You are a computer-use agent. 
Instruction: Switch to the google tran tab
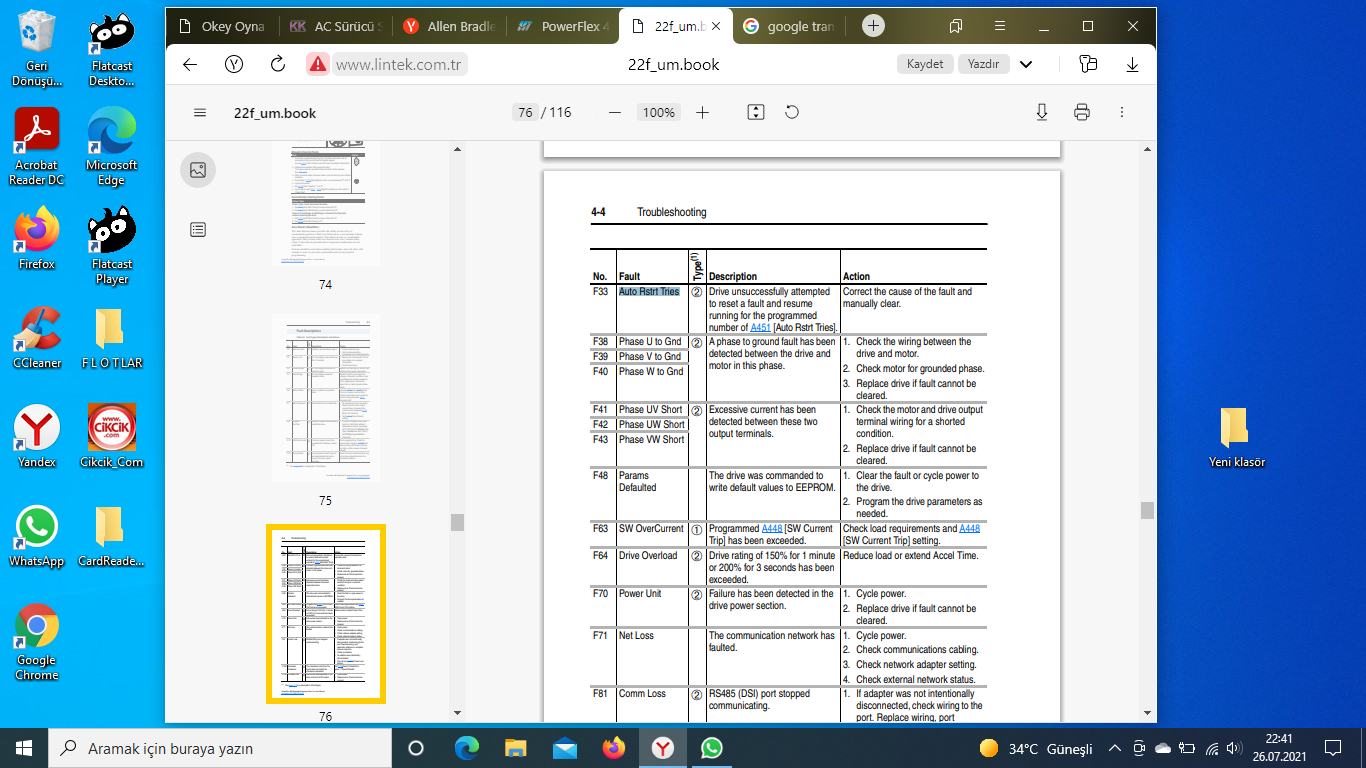(790, 27)
